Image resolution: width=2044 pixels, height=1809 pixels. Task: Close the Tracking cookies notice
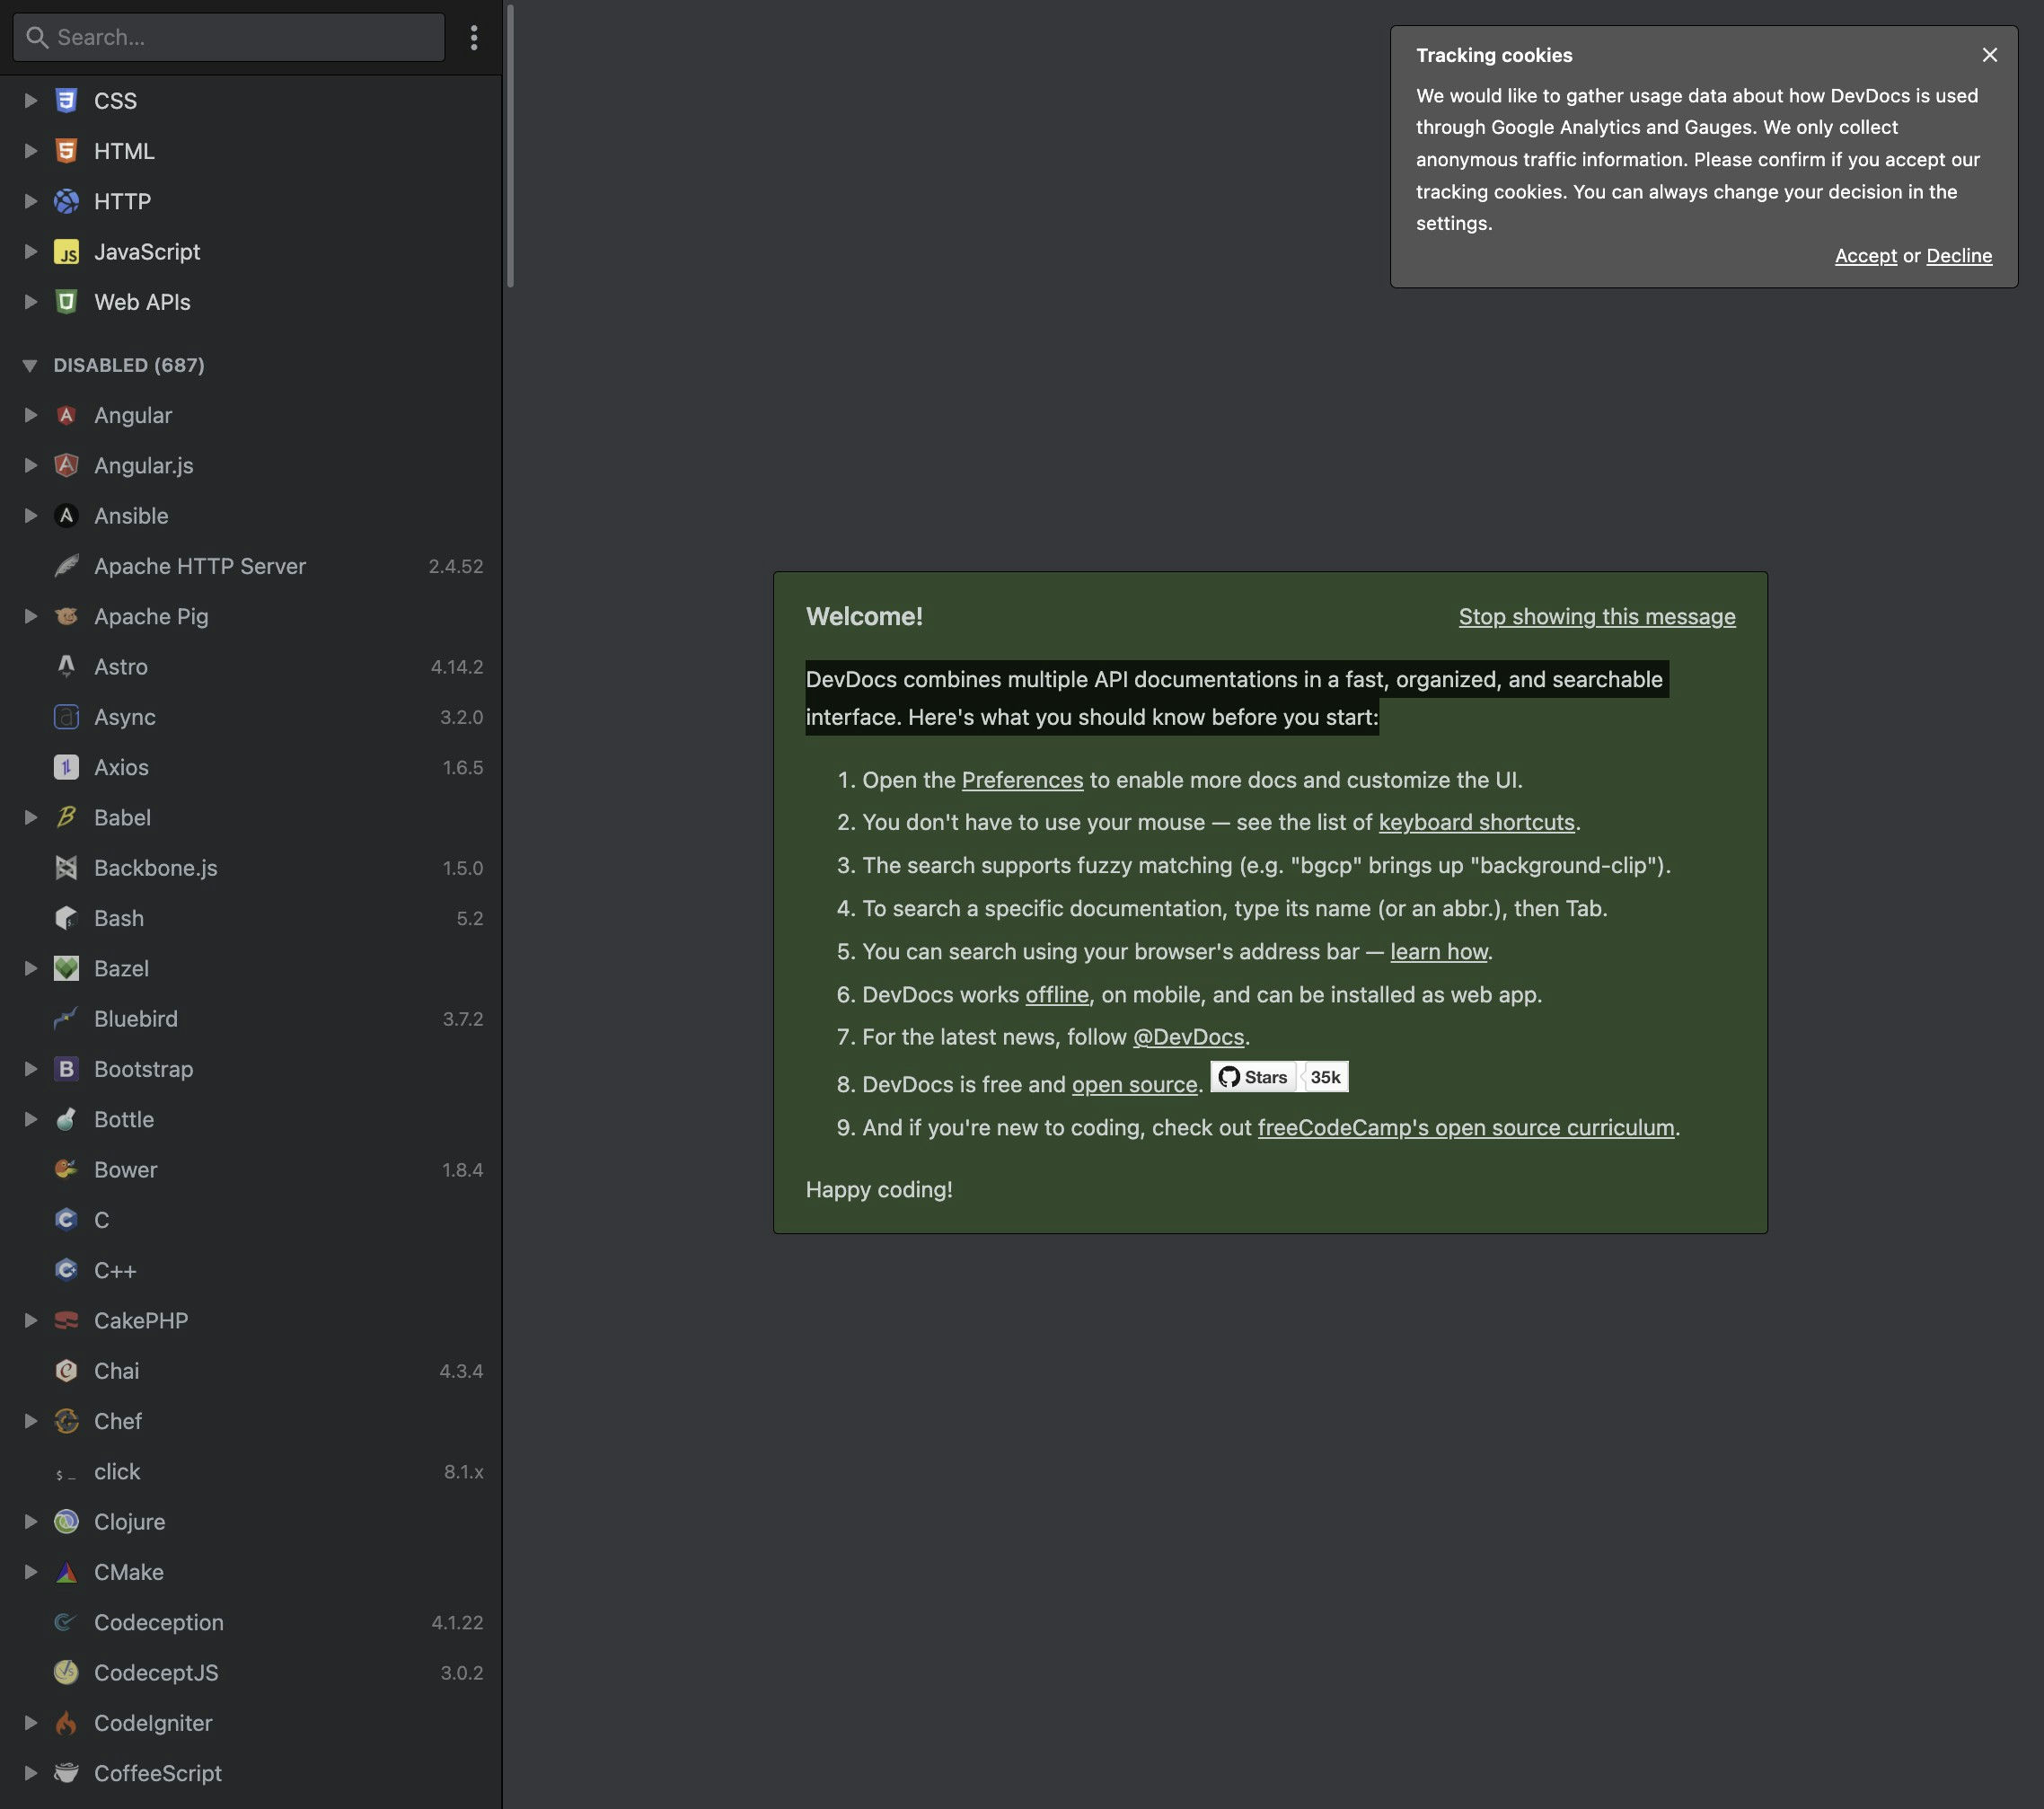1990,55
